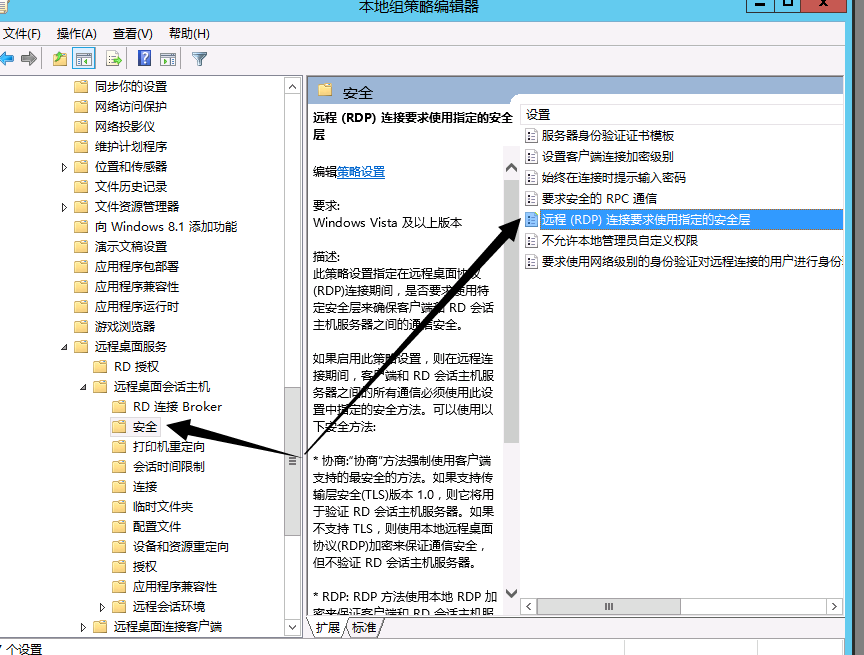Expand the 位置和传感器 tree node
Viewport: 864px width, 655px height.
[64, 167]
